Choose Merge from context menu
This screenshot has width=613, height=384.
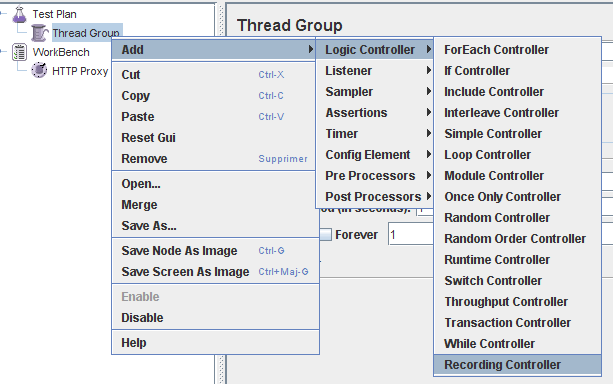tap(215, 205)
